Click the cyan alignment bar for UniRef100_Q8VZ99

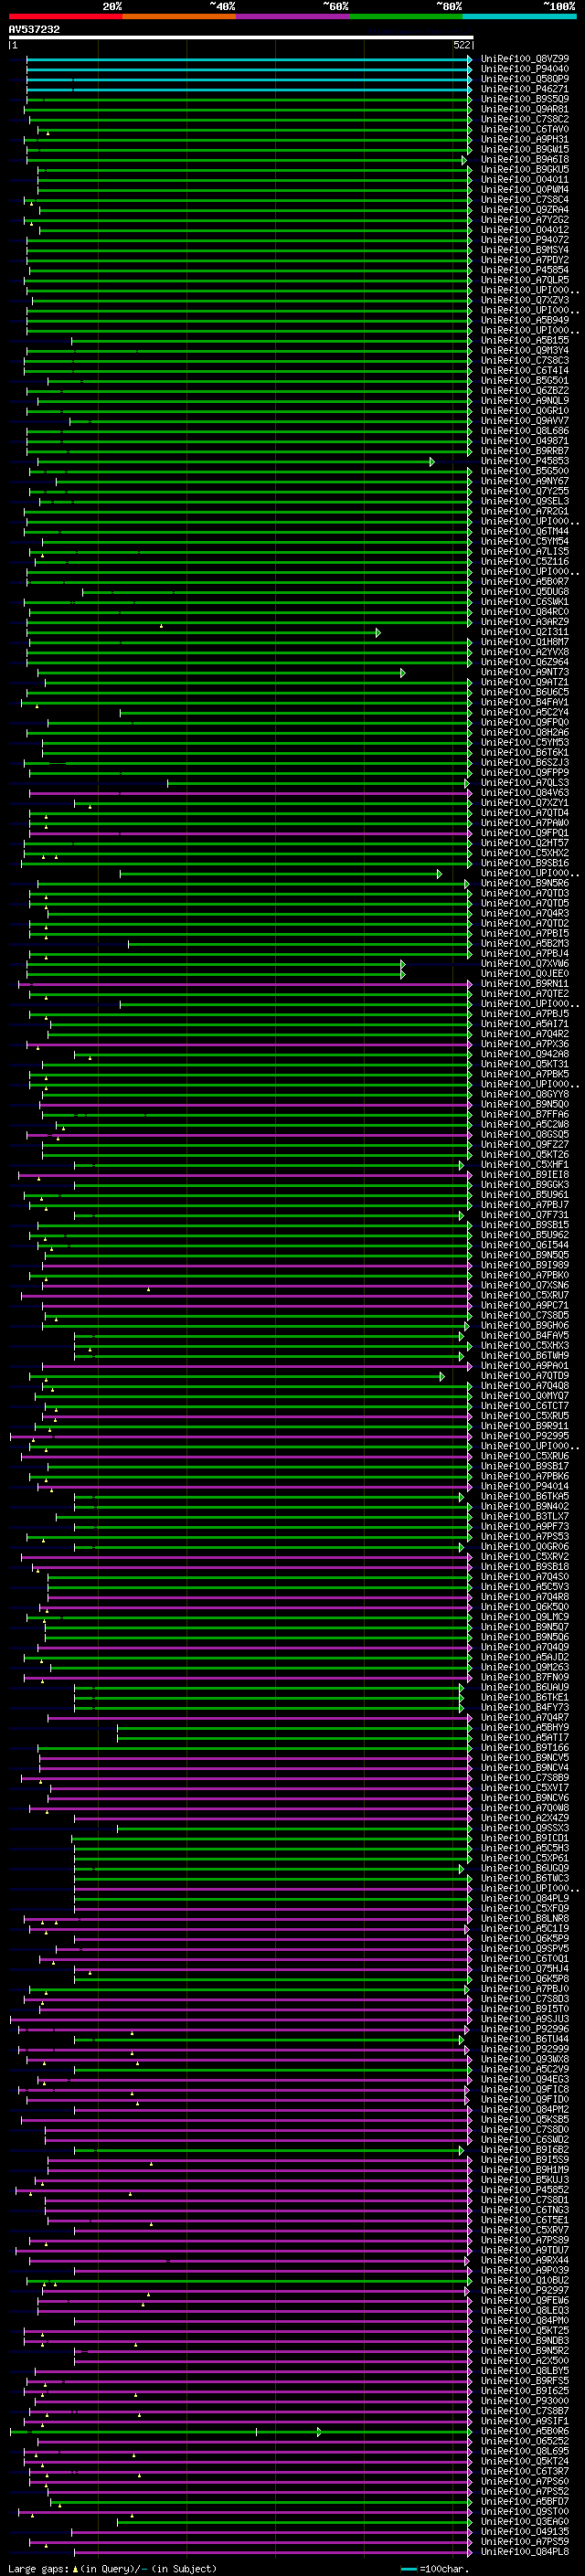coord(248,59)
